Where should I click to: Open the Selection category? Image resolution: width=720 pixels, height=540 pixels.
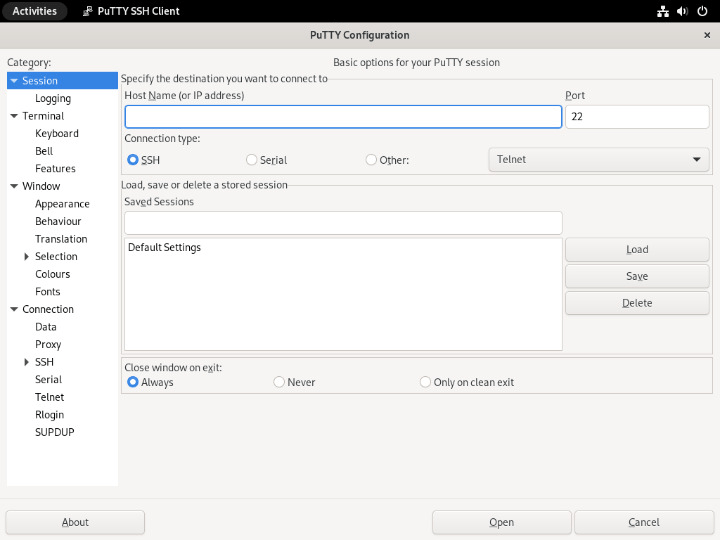(x=56, y=257)
